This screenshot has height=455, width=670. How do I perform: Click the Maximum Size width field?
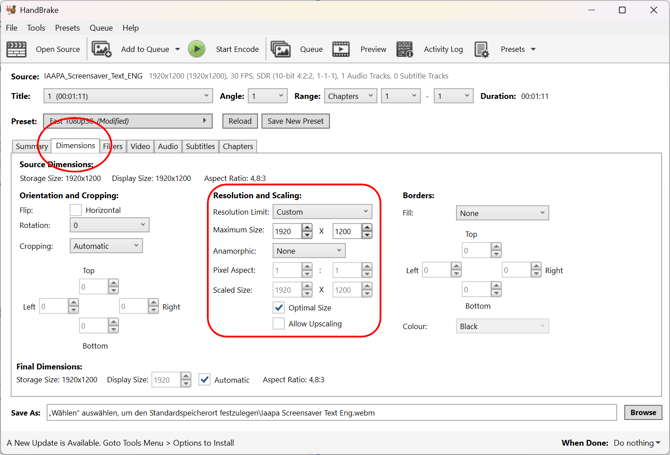tap(288, 231)
